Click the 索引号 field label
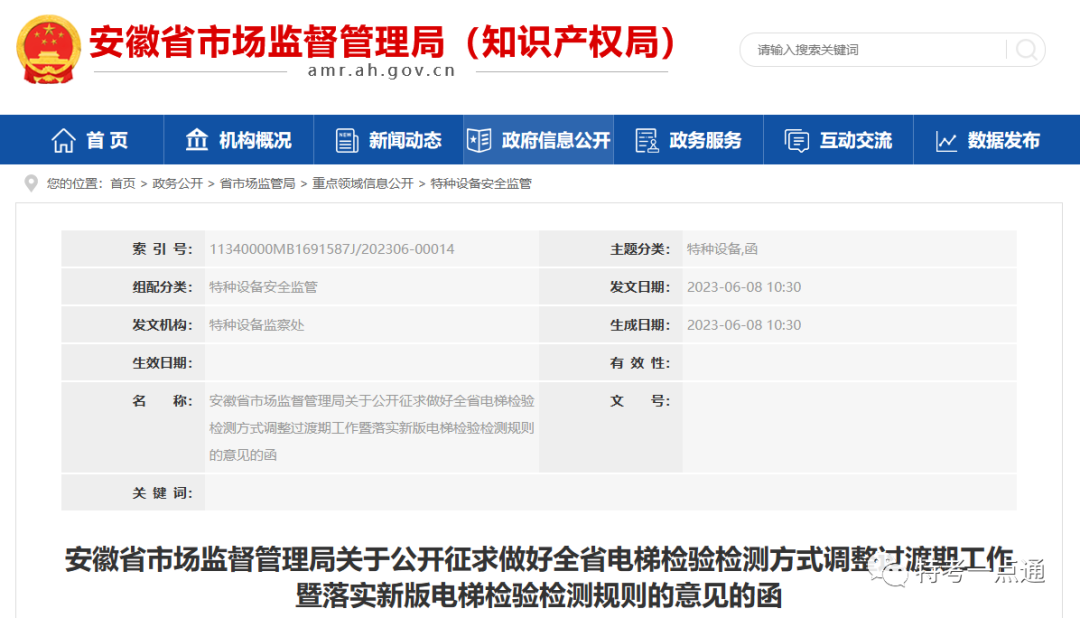The image size is (1080, 618). (x=163, y=249)
